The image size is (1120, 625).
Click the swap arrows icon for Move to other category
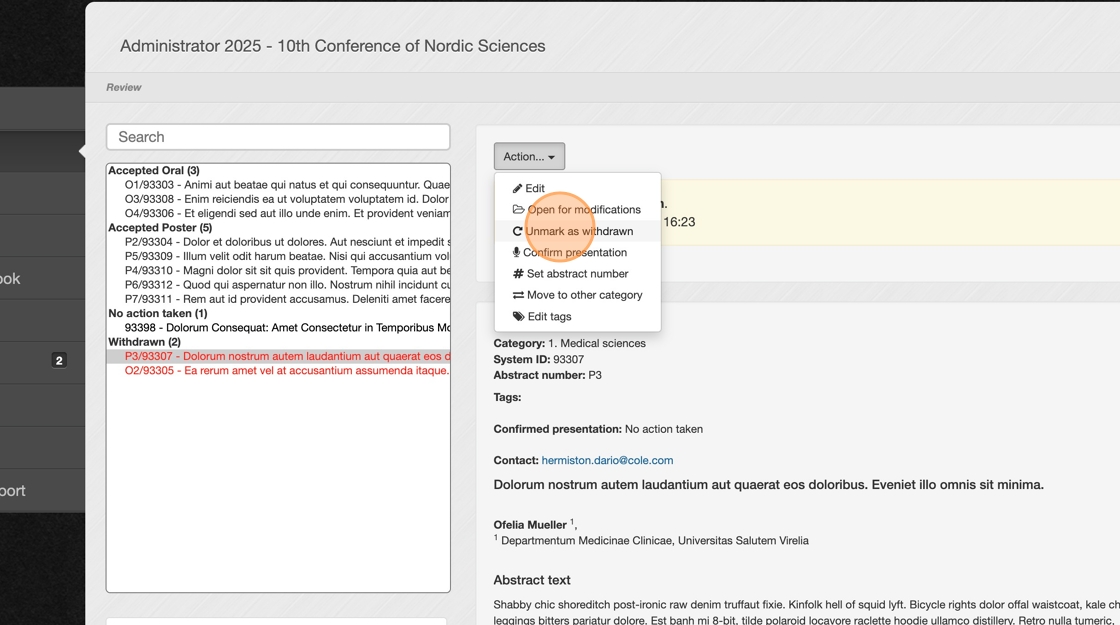click(518, 295)
